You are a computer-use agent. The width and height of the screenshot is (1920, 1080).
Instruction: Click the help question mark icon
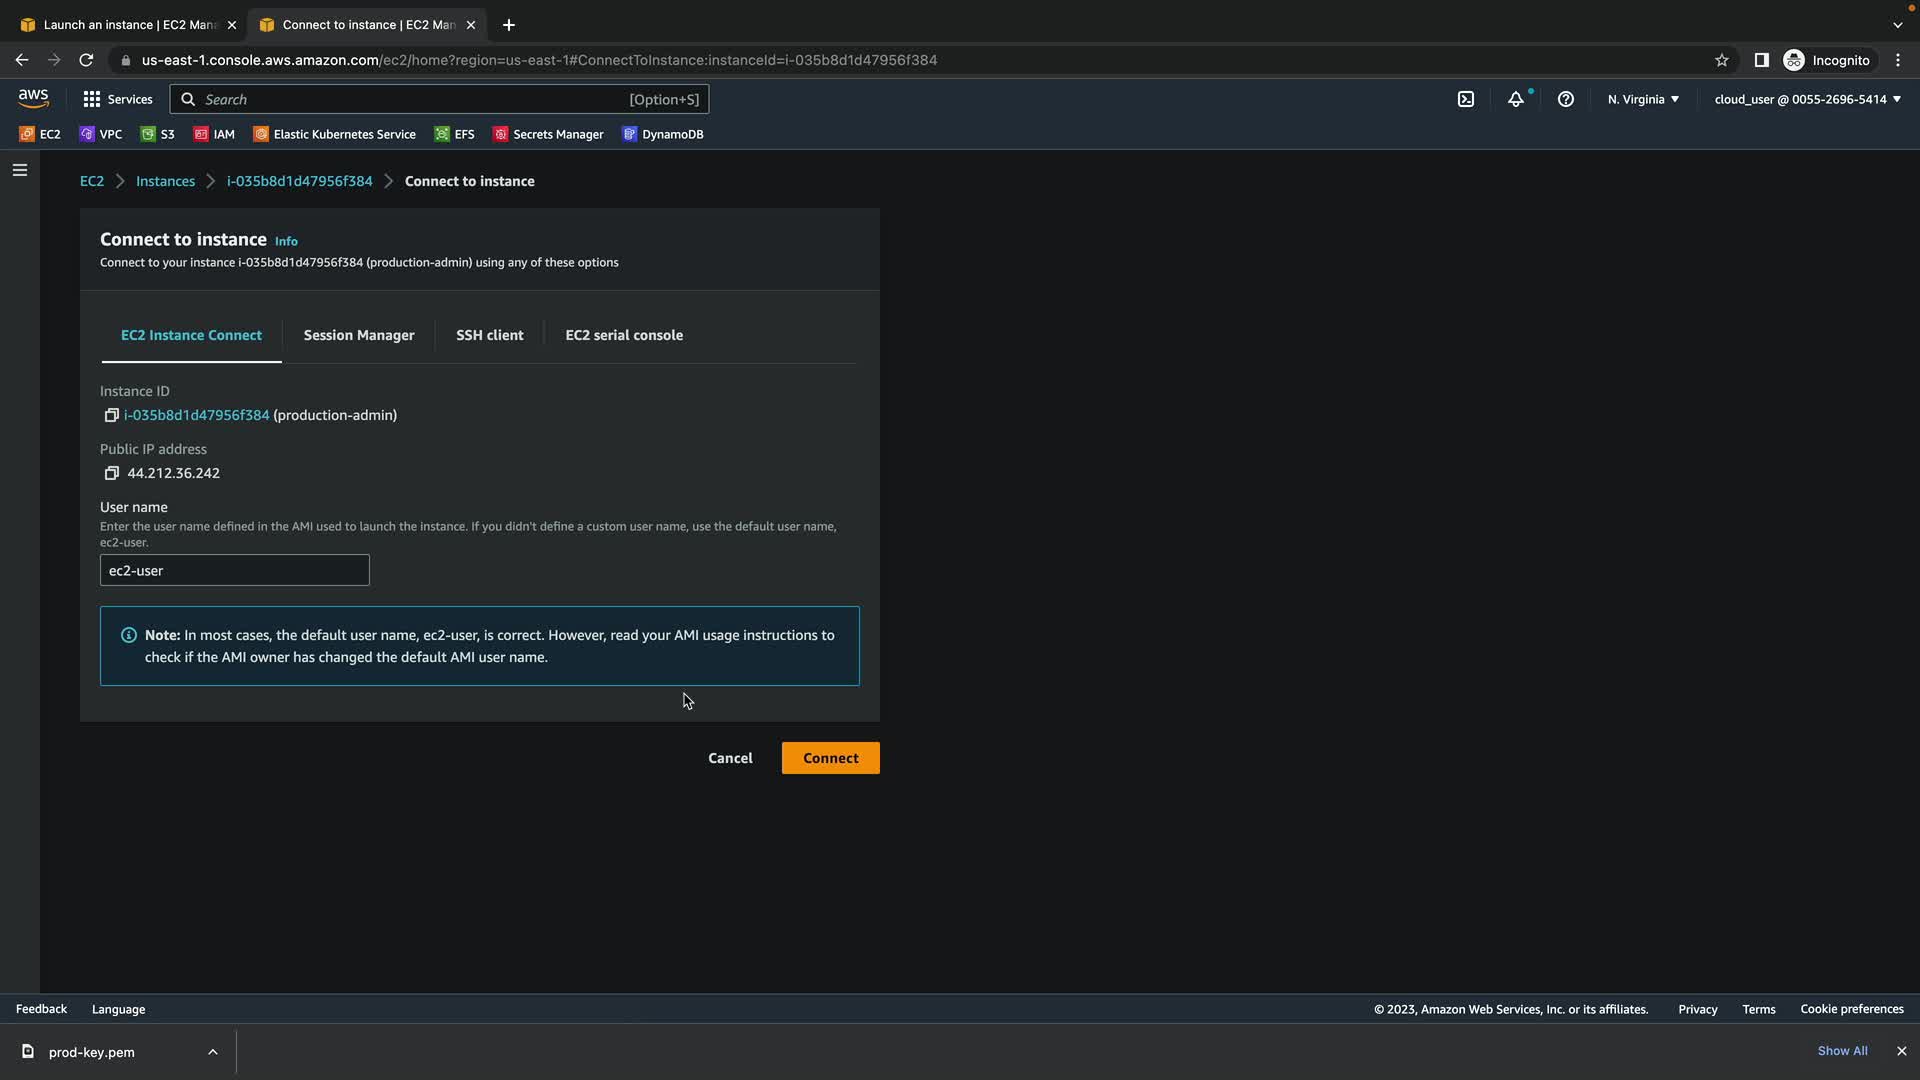click(x=1566, y=99)
